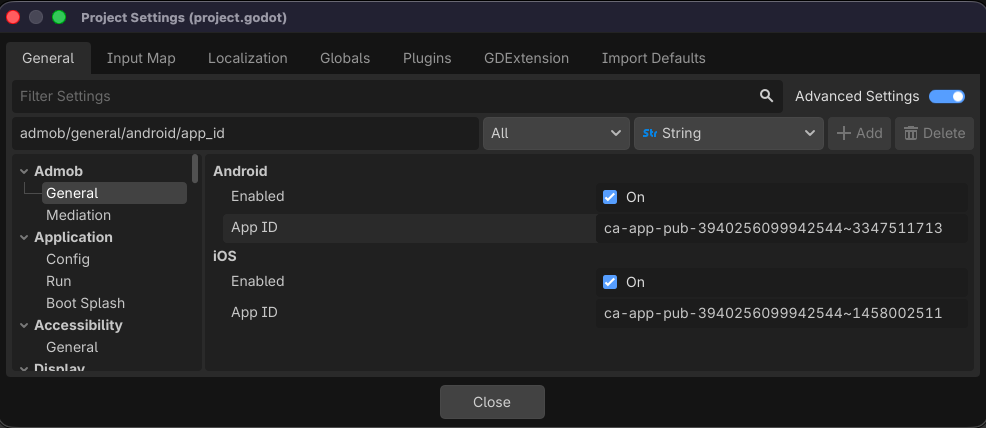Click the Android section header
The height and width of the screenshot is (428, 986).
(240, 171)
